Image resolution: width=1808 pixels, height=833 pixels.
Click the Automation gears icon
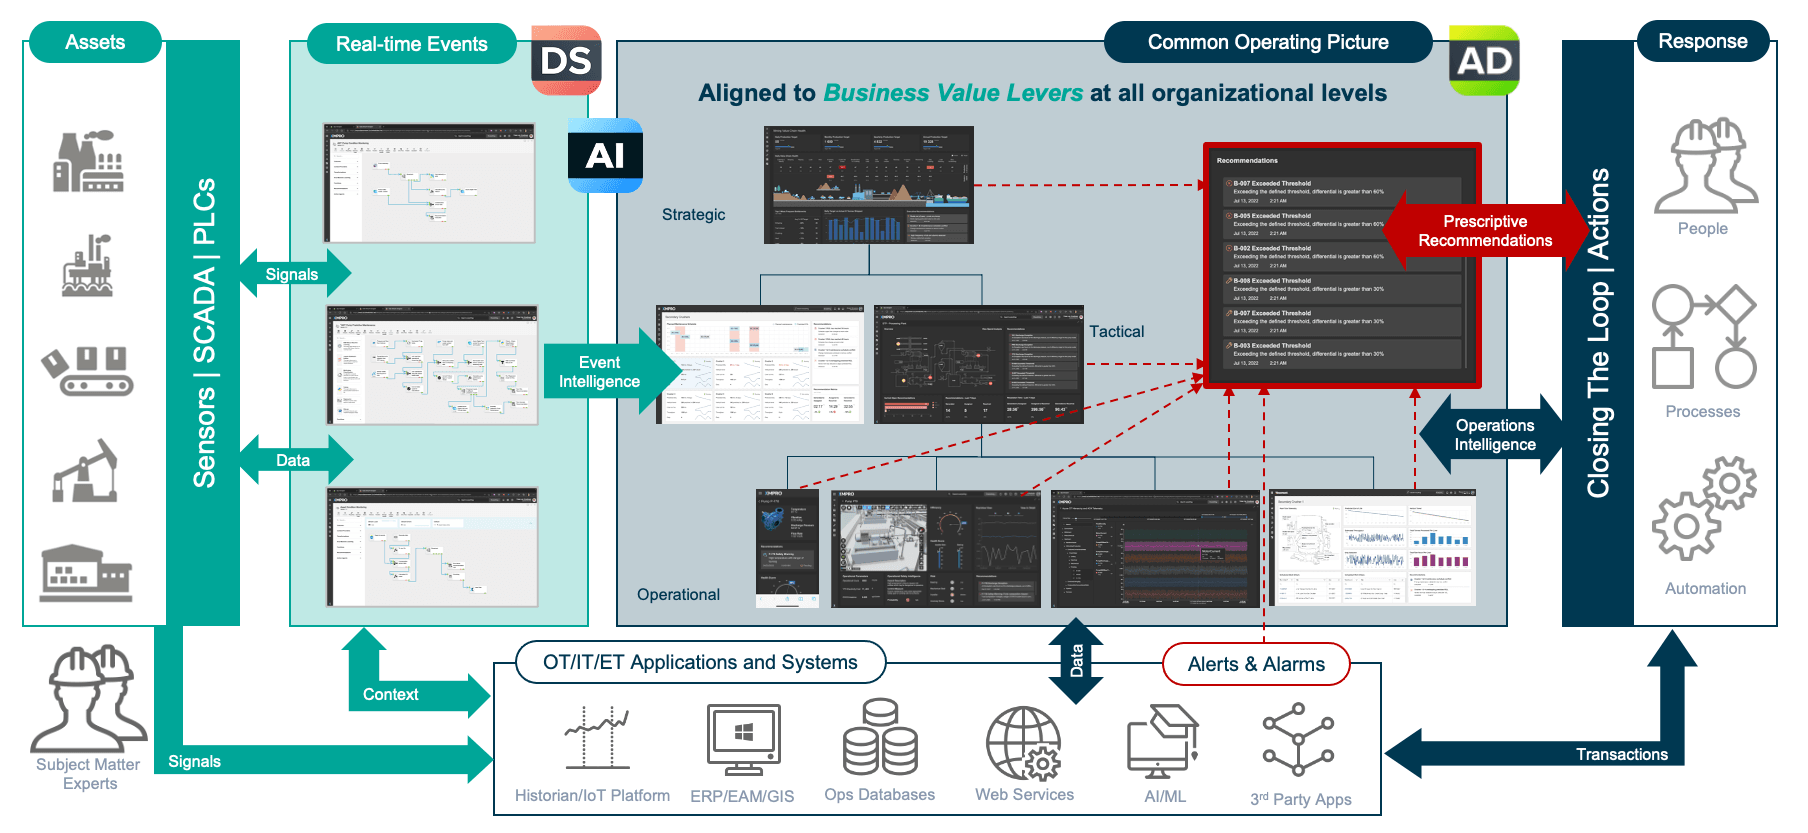1704,508
